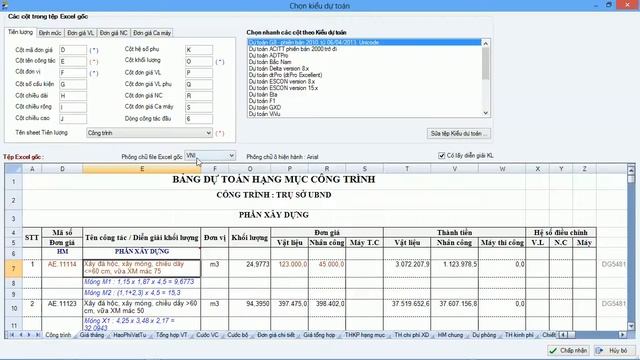The image size is (640, 360).
Task: Select Dự toán ESCON version 15.x item
Action: tap(364, 88)
